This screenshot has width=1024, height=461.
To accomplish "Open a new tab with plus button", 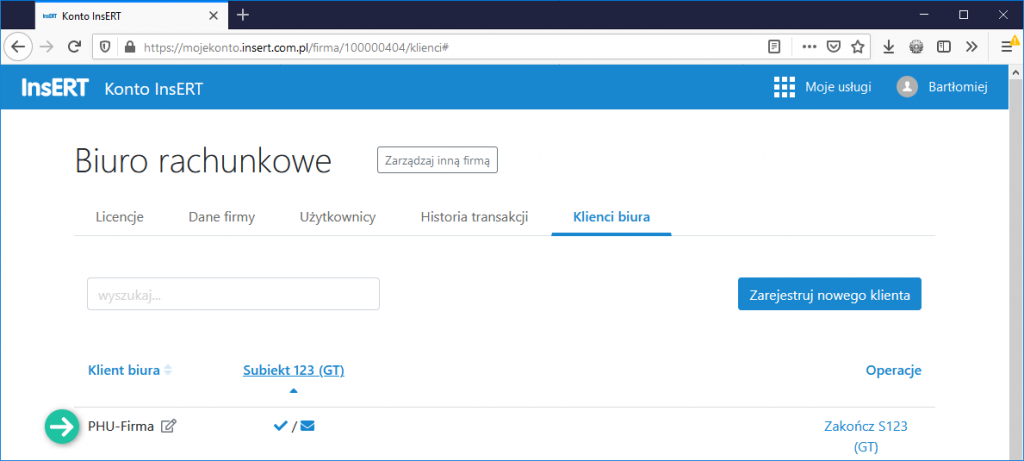I will click(x=242, y=15).
